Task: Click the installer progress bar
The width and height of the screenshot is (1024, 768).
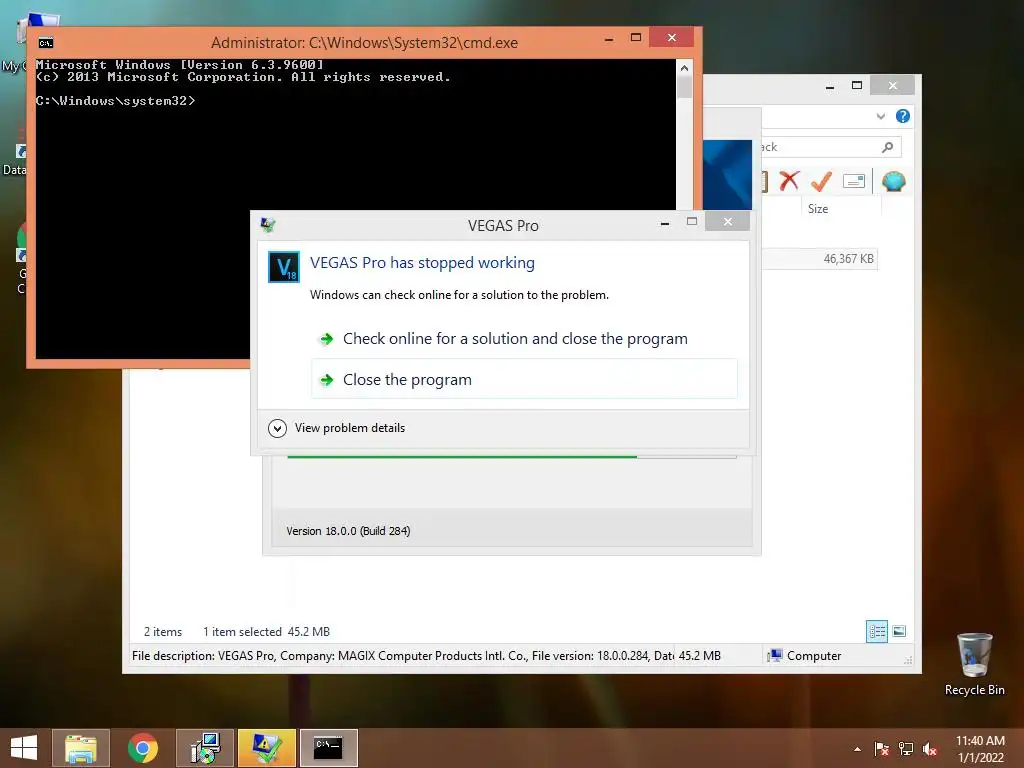Action: click(511, 456)
